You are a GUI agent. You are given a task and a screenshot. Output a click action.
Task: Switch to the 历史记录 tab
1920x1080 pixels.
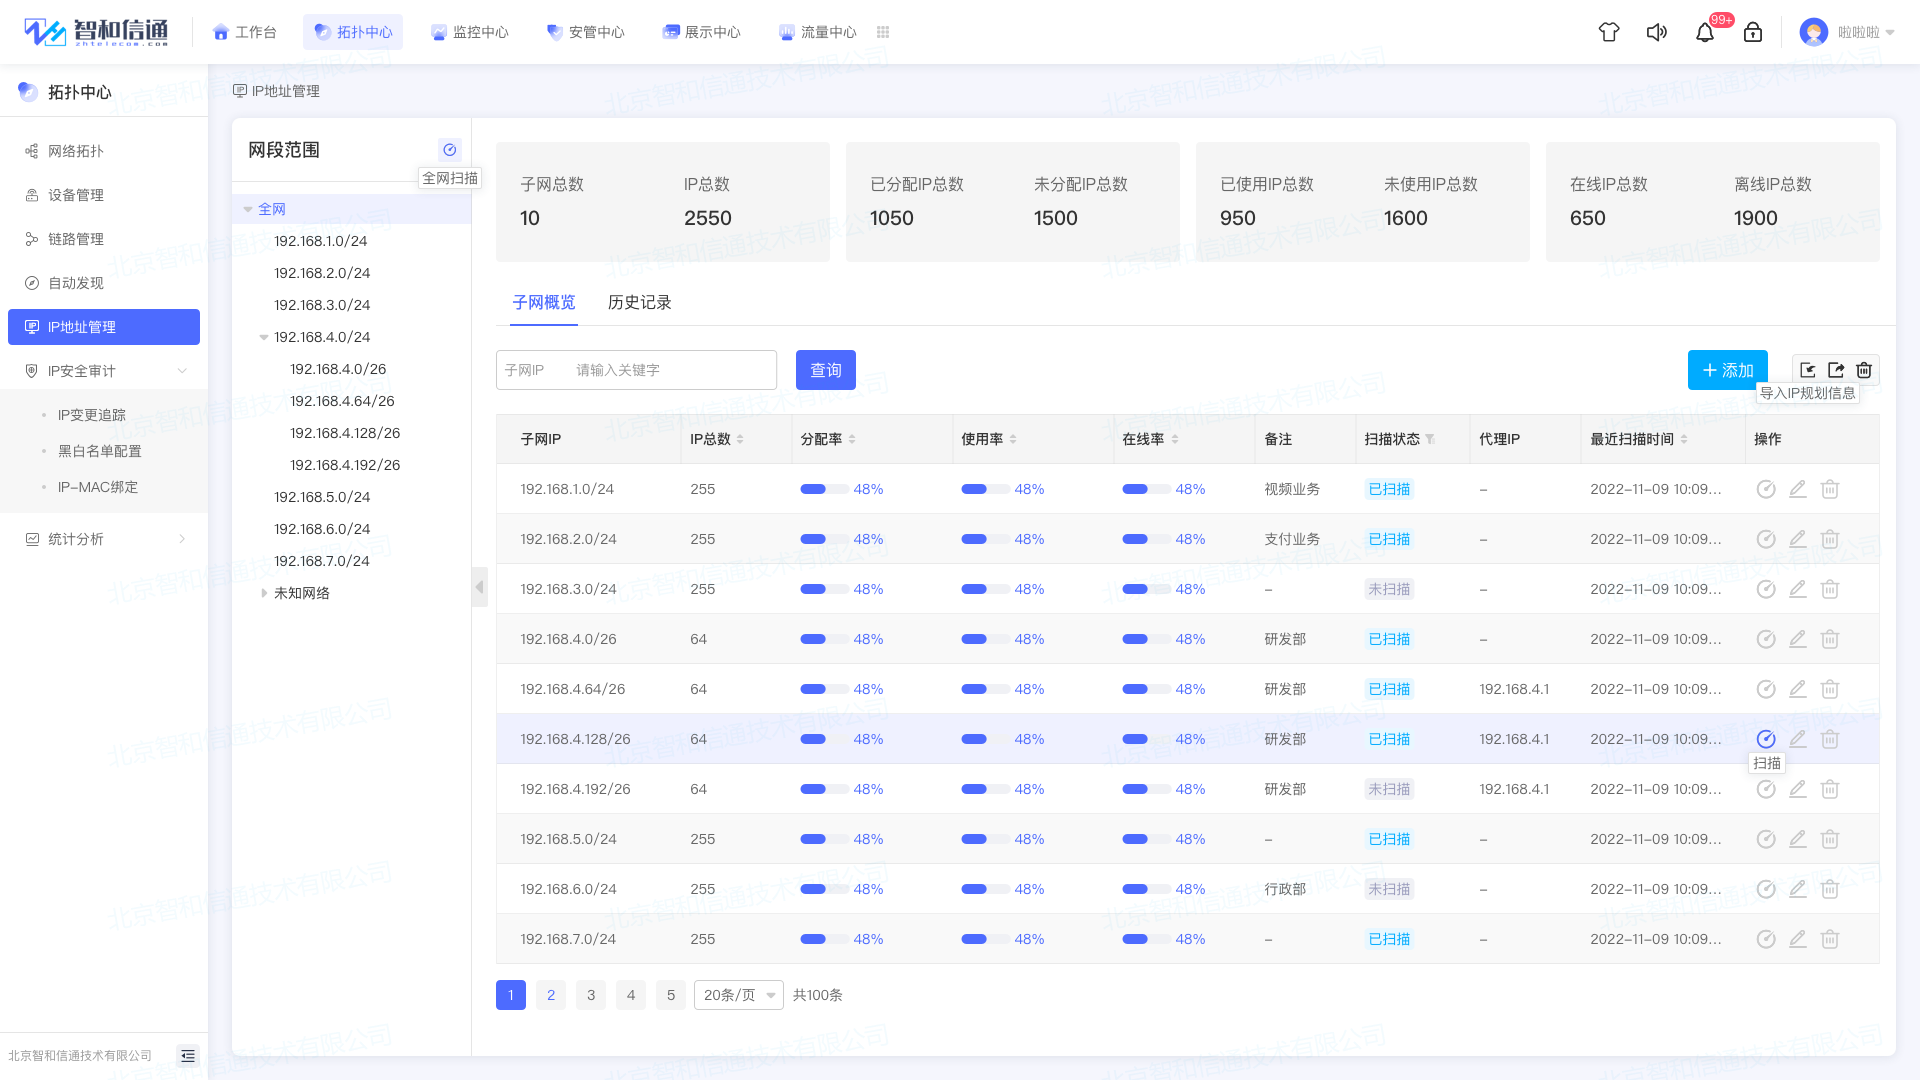click(x=640, y=302)
